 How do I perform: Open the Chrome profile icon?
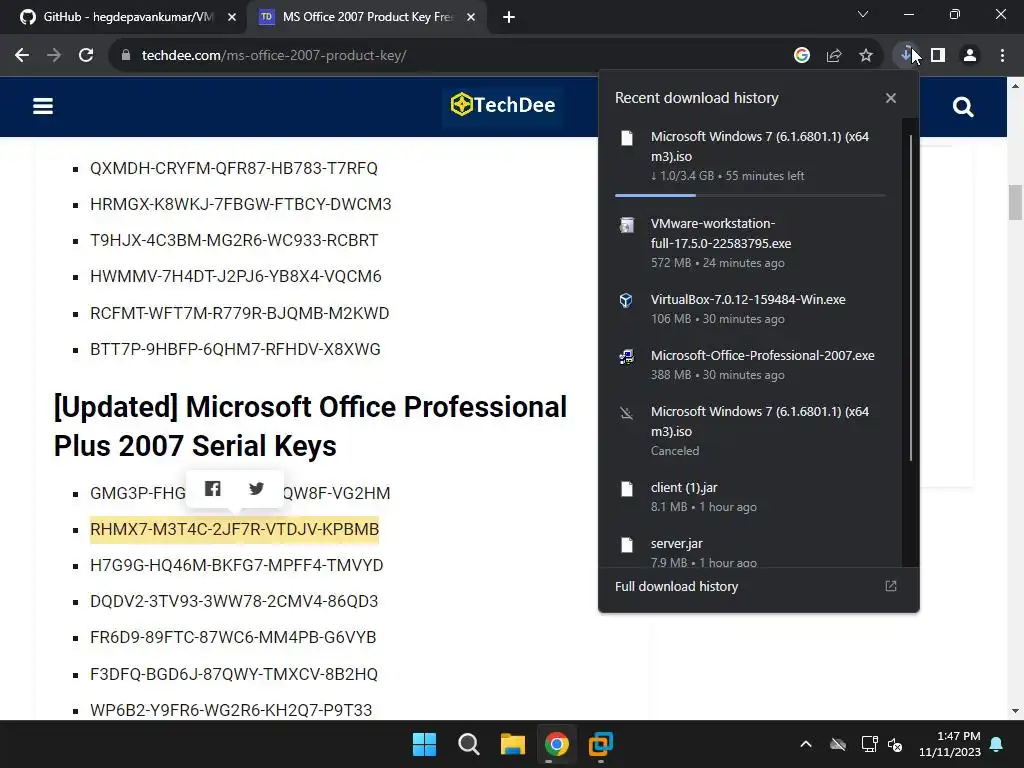(970, 56)
